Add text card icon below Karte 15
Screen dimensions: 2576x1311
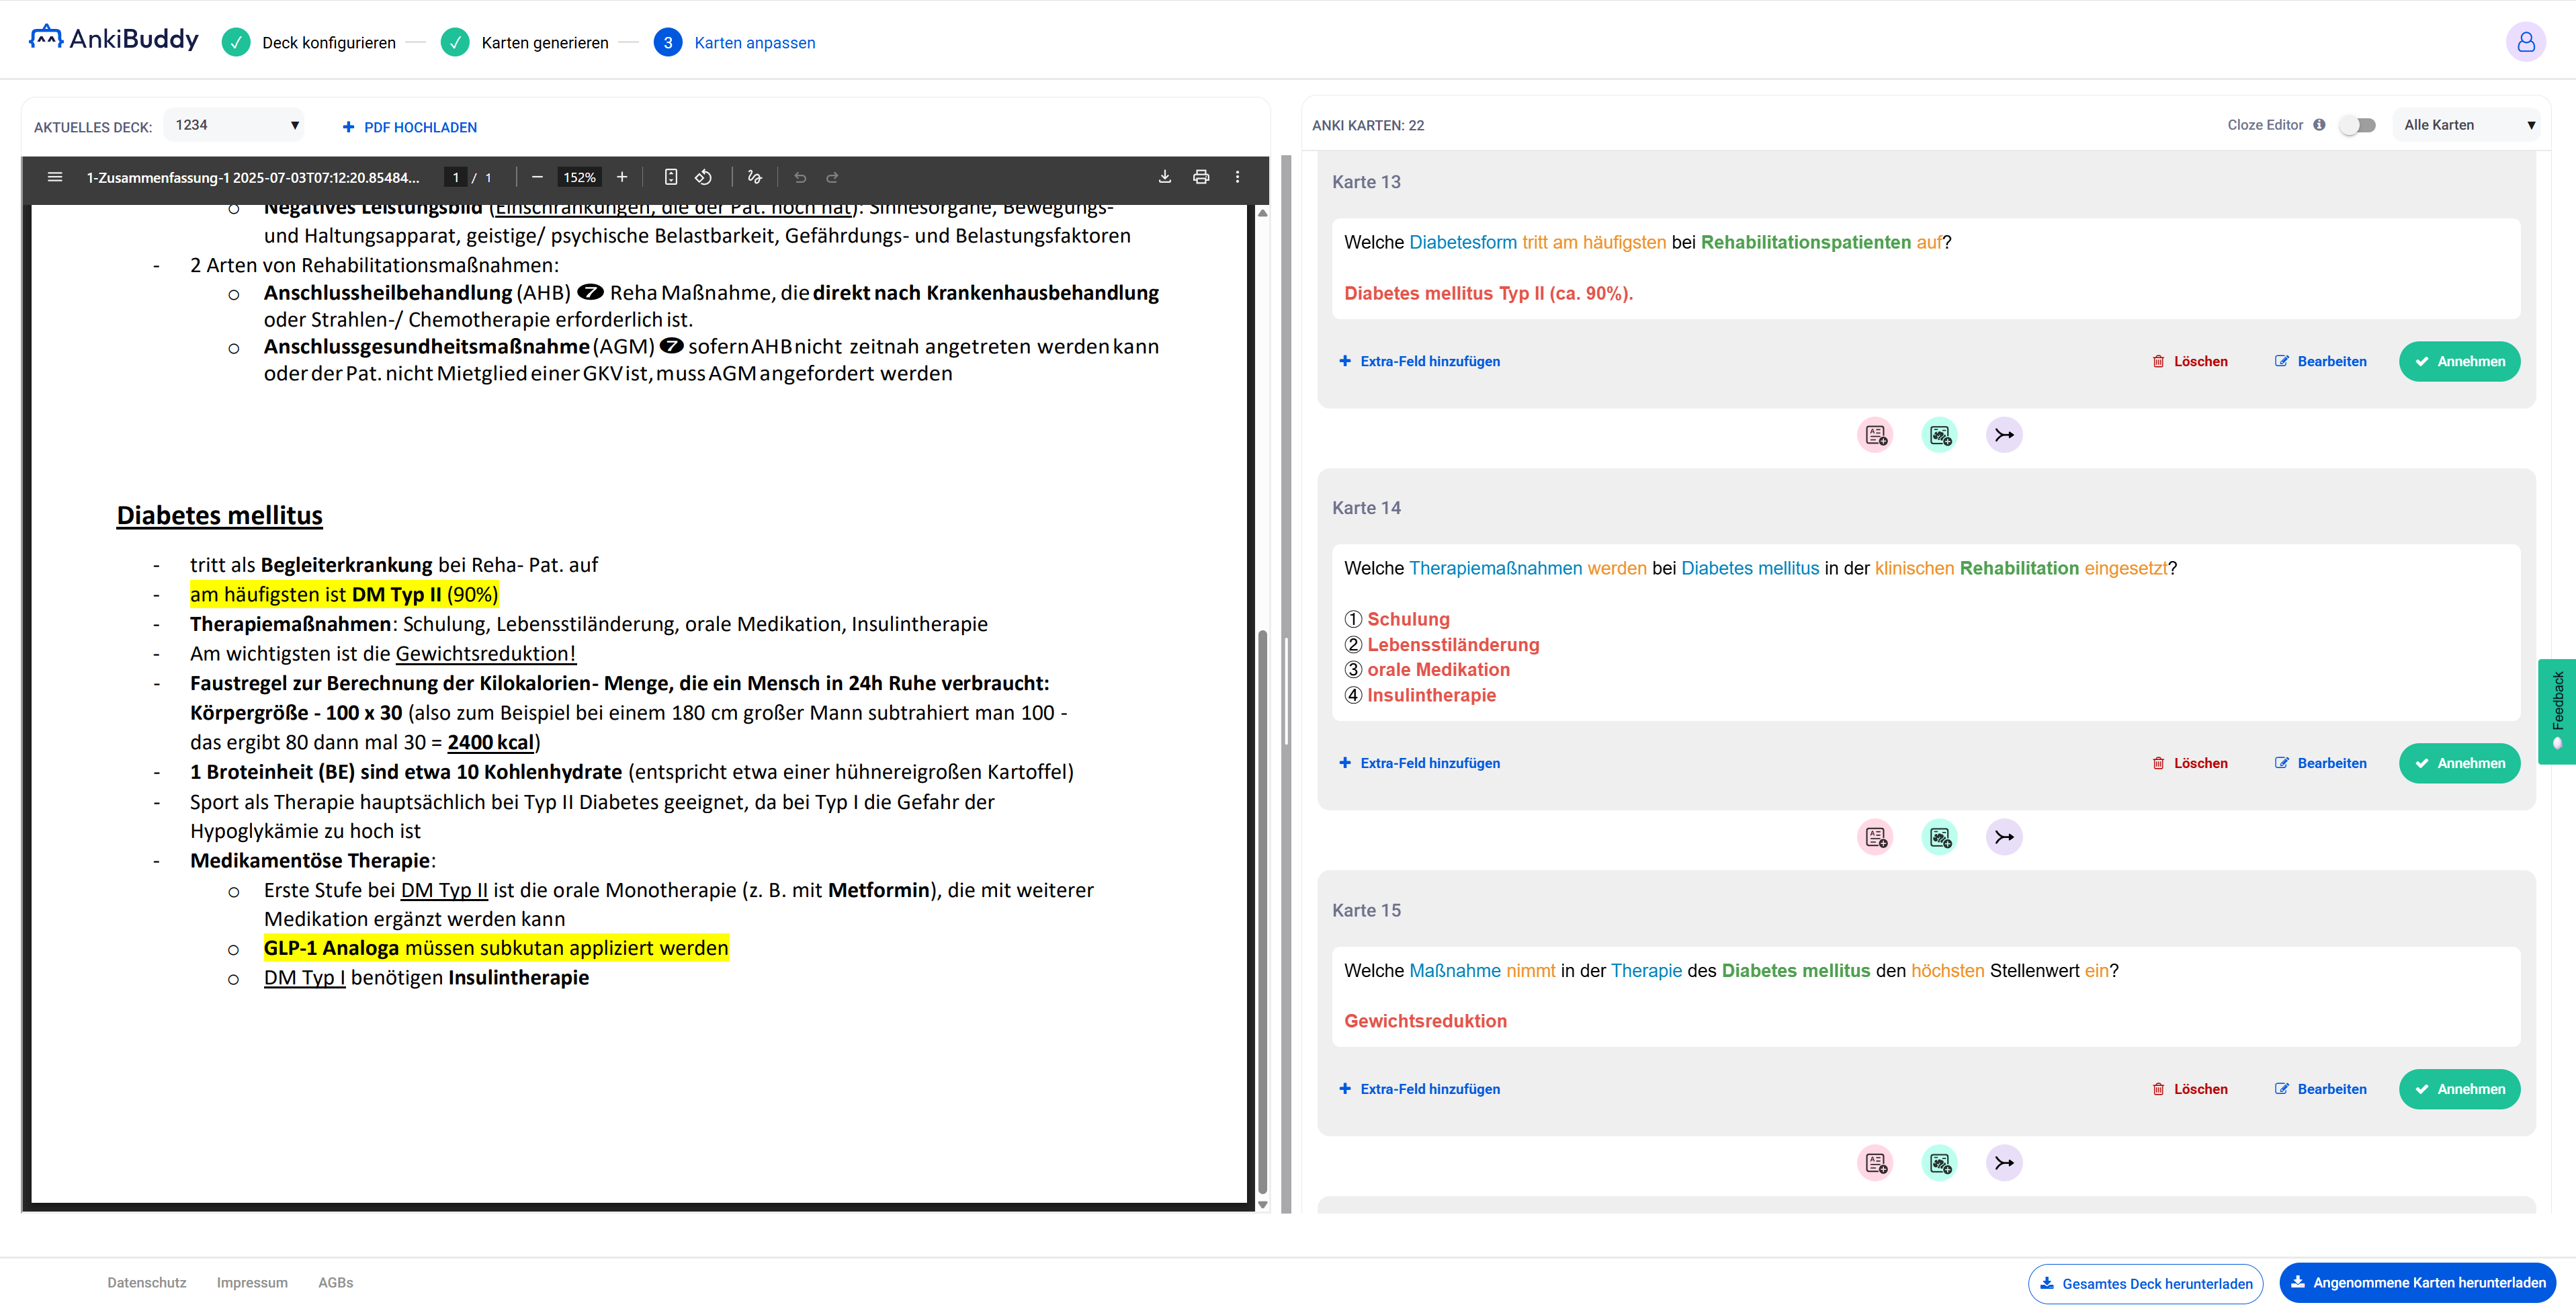tap(1875, 1163)
